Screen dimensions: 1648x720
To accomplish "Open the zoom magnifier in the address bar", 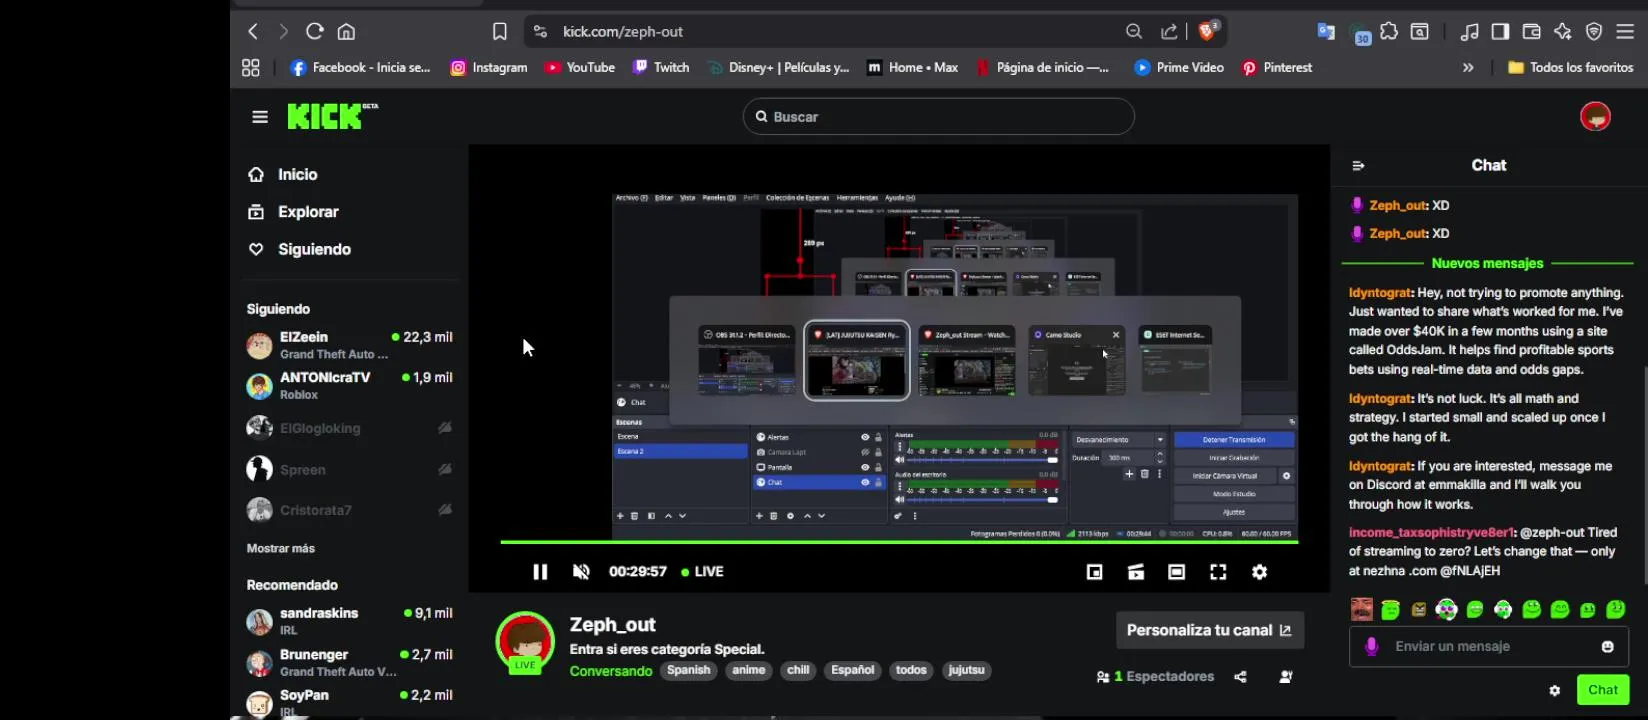I will [1134, 32].
